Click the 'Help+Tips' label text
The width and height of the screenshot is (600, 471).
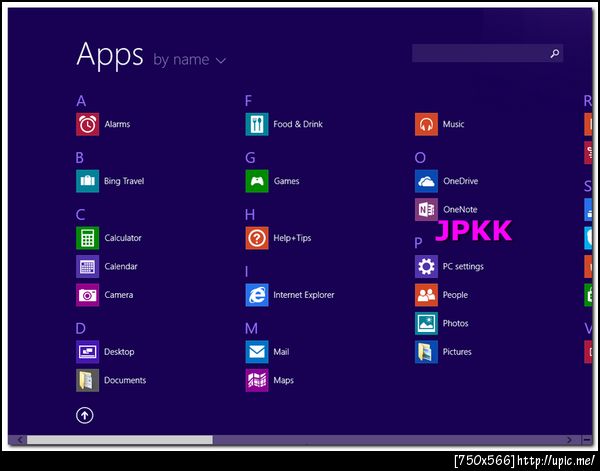[x=292, y=238]
